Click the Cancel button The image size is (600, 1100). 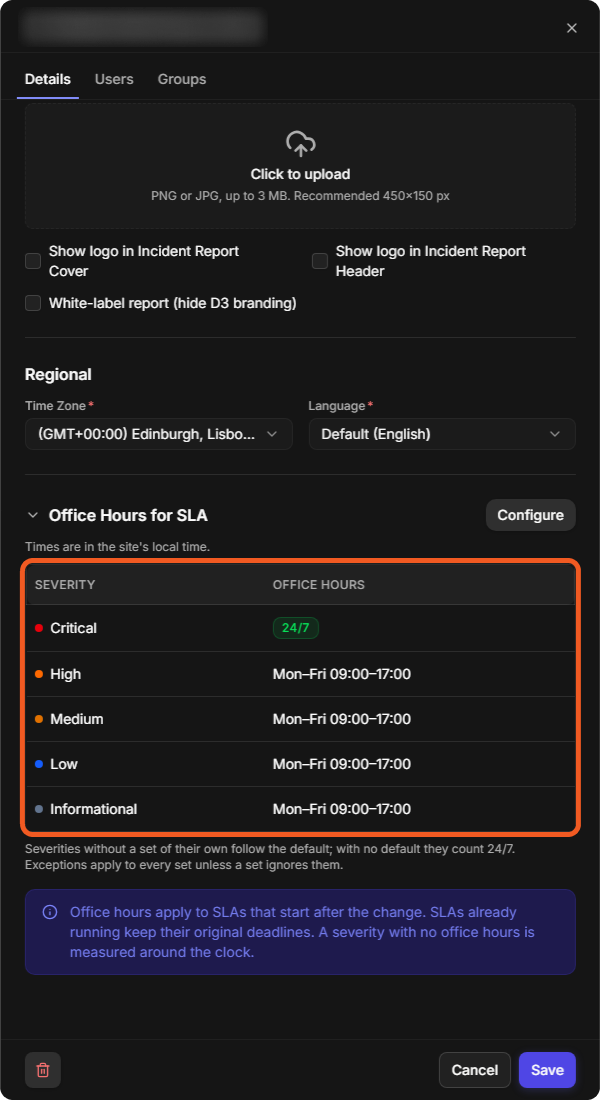click(x=475, y=1070)
